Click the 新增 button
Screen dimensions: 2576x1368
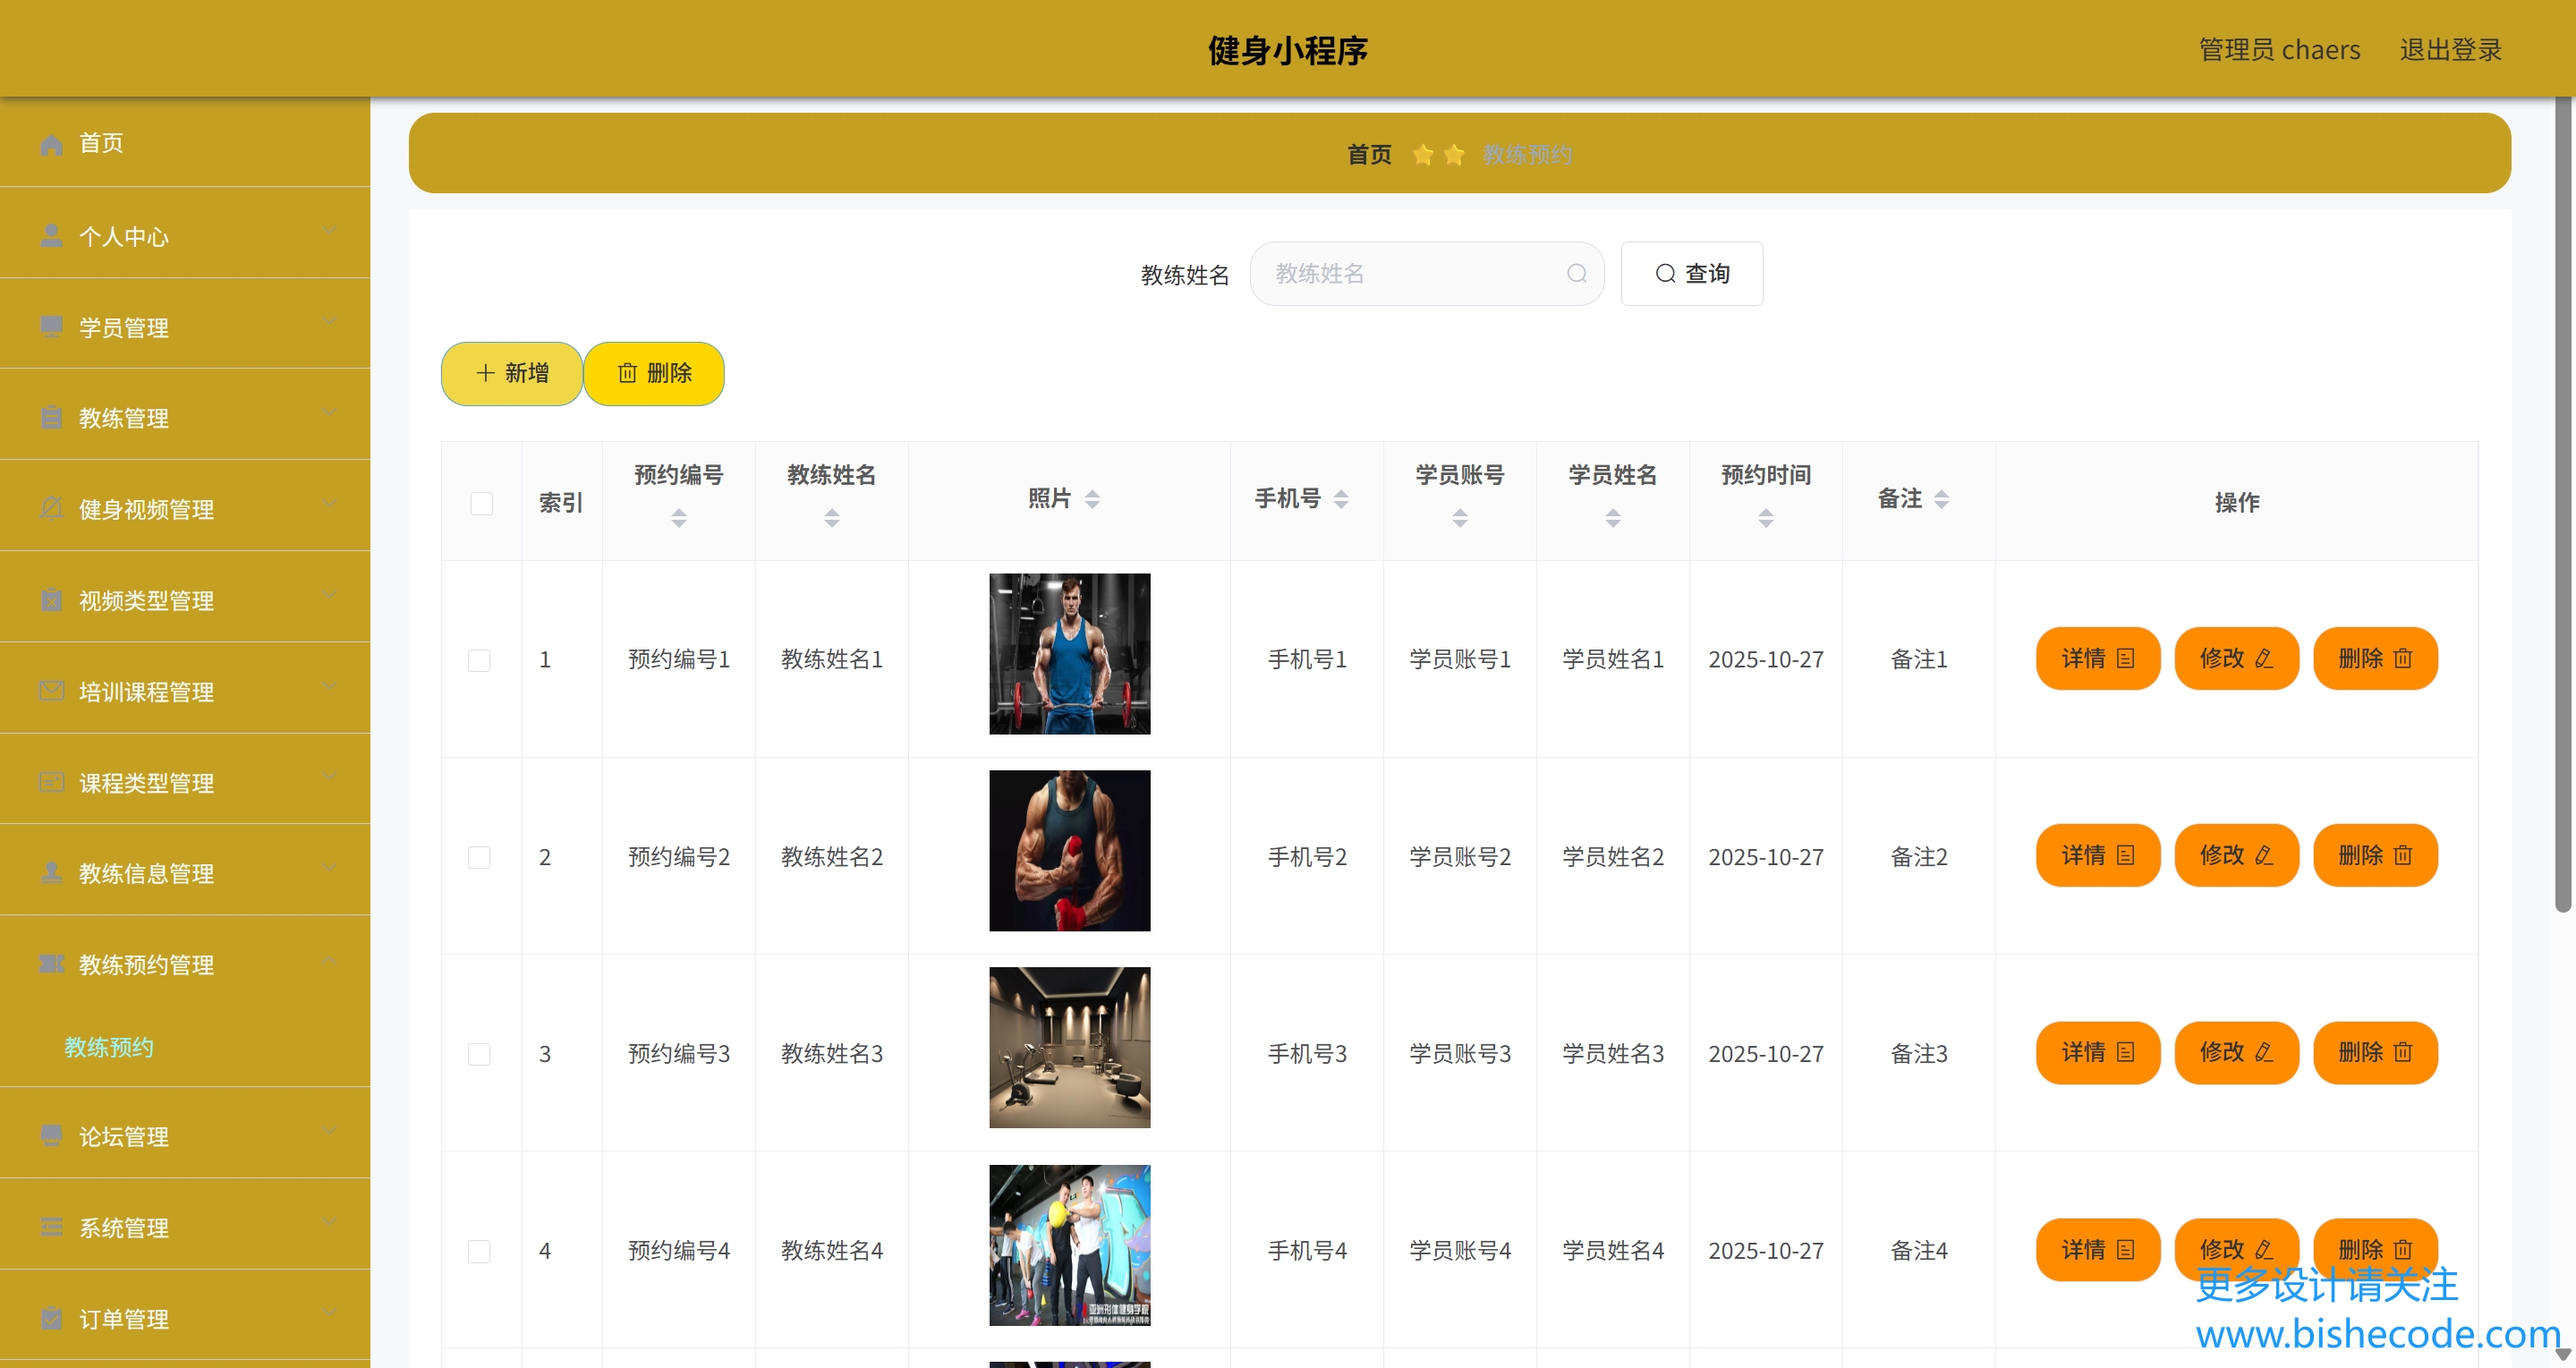tap(512, 373)
